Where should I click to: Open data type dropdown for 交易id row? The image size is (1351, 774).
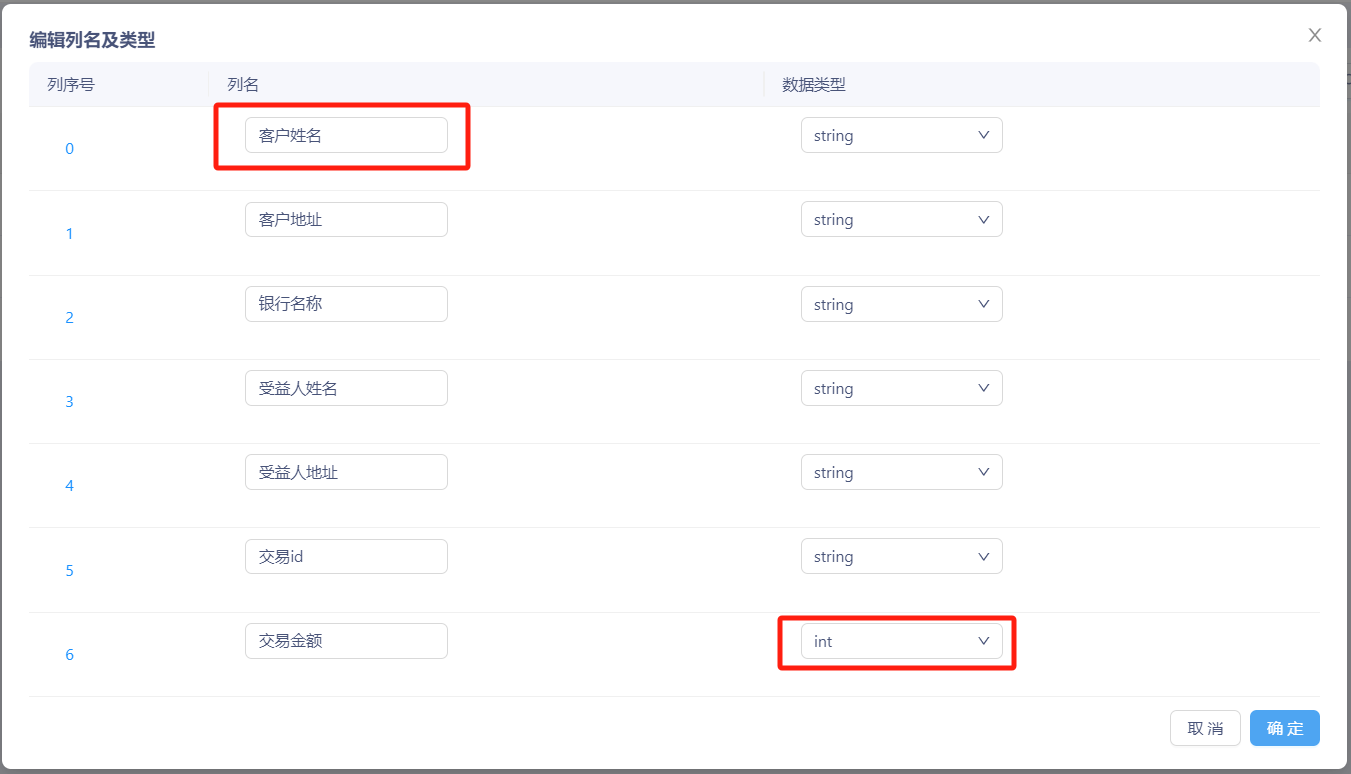(x=901, y=557)
